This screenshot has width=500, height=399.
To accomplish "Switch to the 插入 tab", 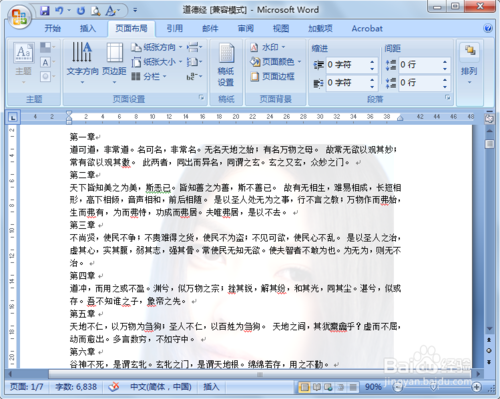I will [x=88, y=28].
